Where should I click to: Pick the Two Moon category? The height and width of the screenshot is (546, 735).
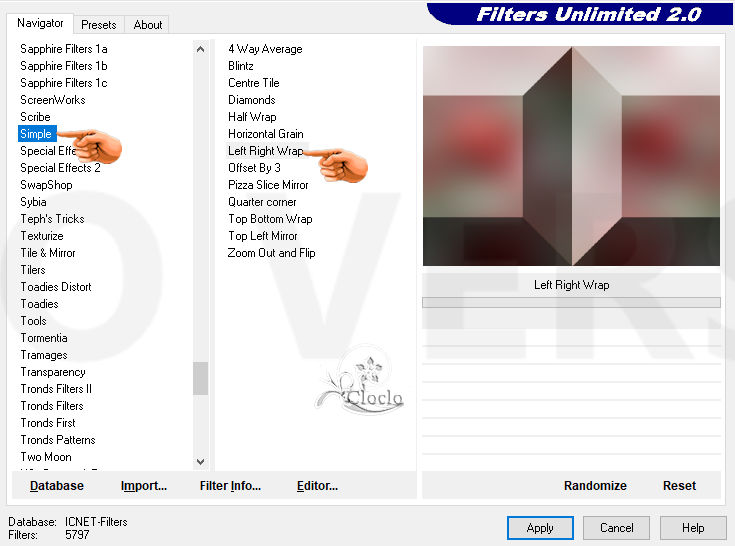coord(46,457)
